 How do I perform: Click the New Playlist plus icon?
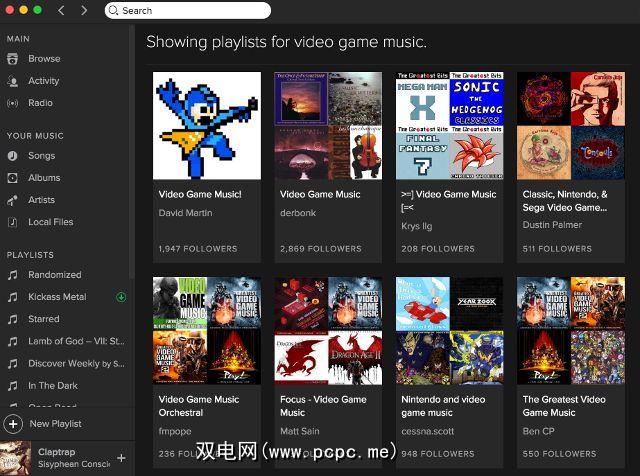click(x=13, y=424)
